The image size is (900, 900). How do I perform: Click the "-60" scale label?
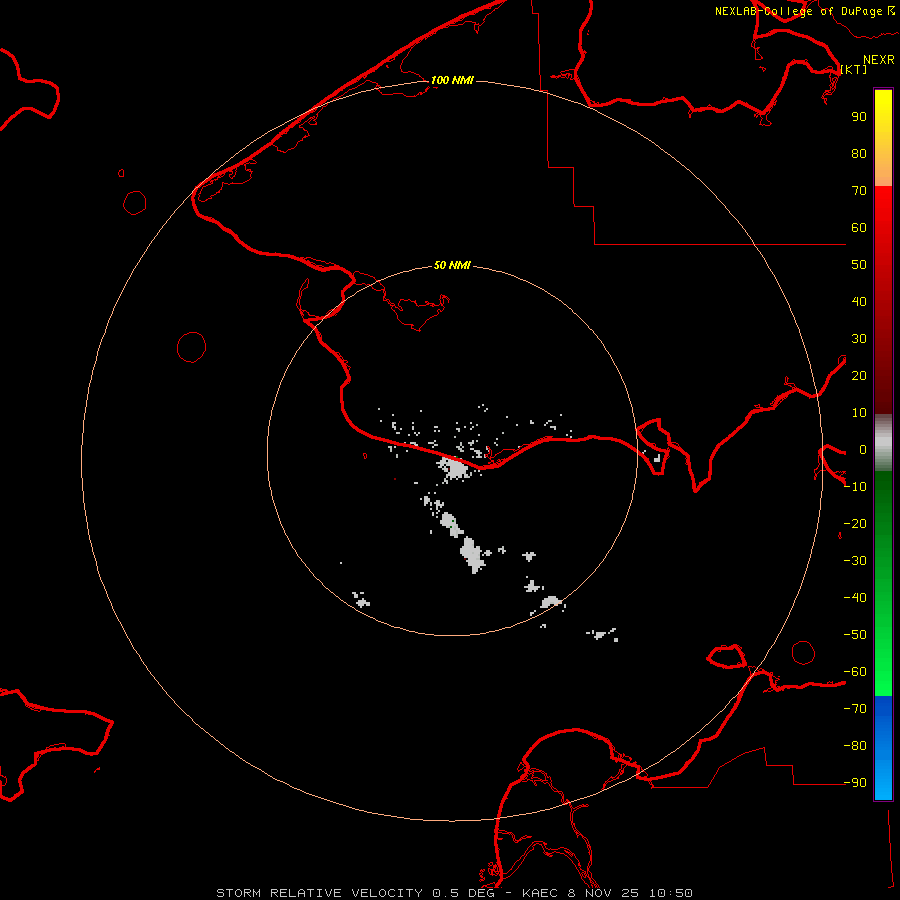(855, 672)
